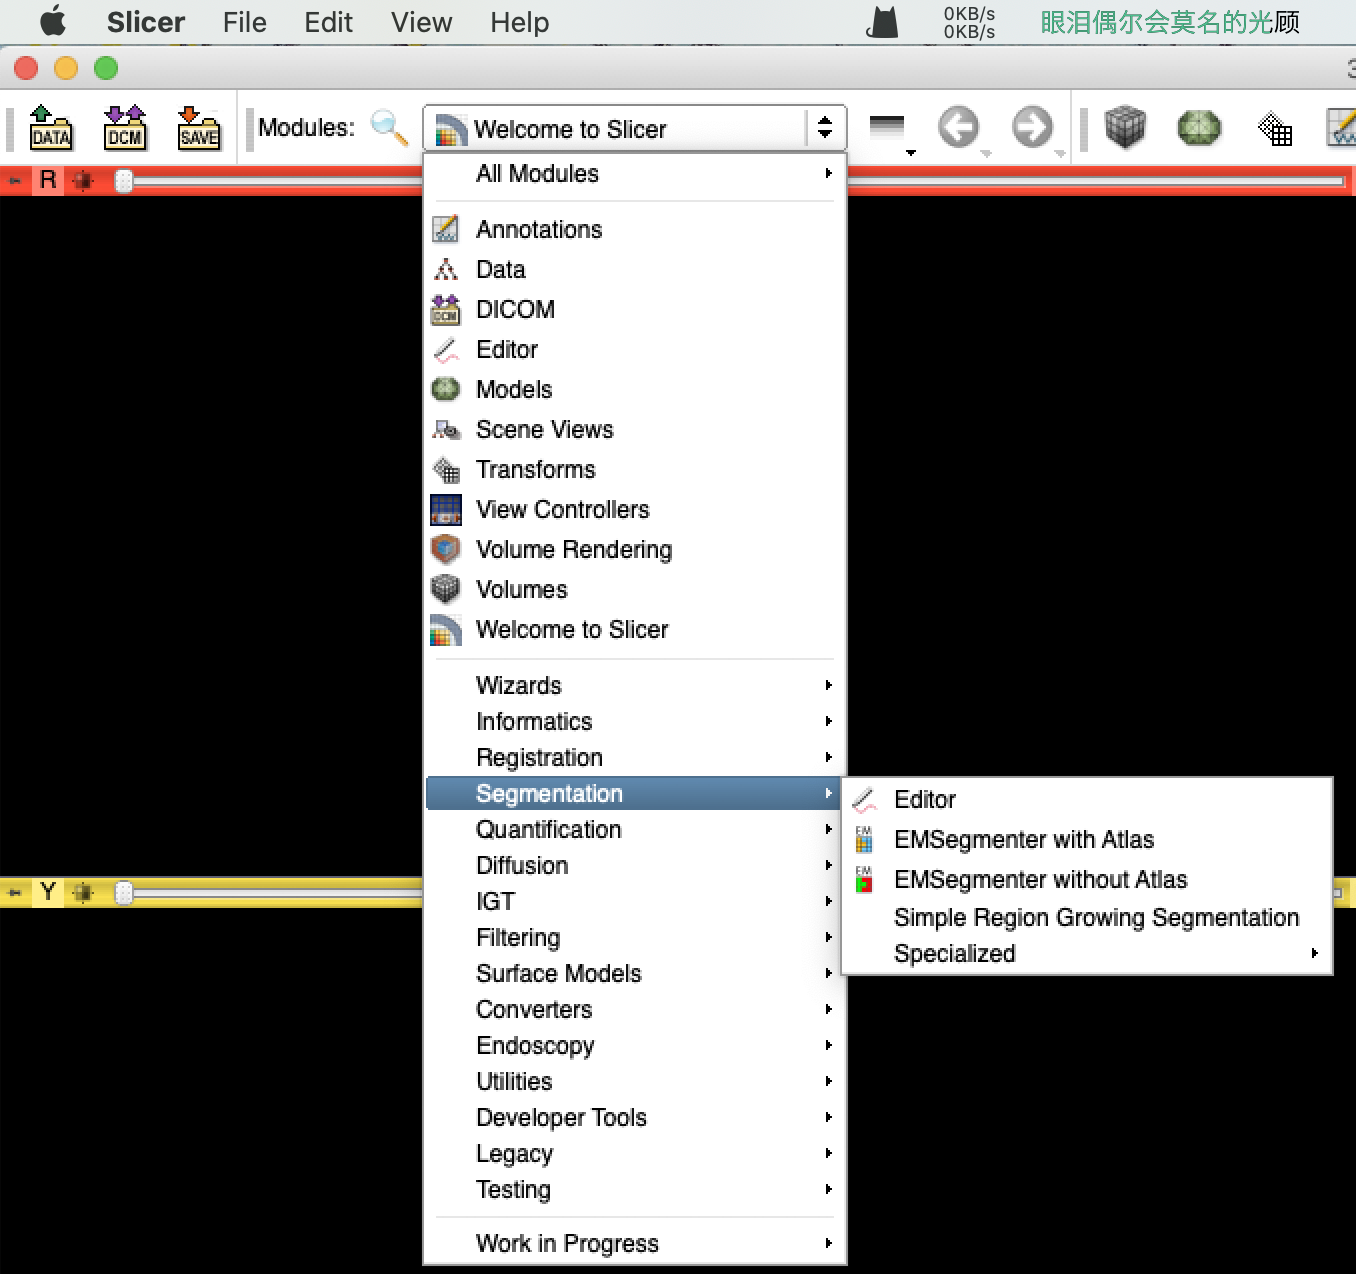
Task: Click the Editor icon in Segmentation submenu
Action: click(865, 799)
